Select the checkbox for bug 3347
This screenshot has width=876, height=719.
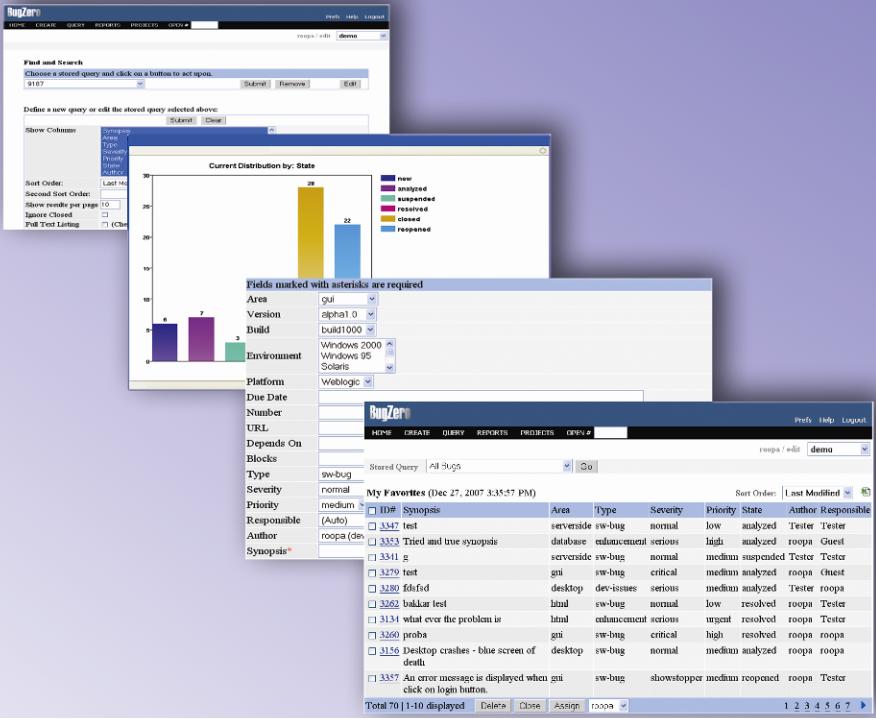[x=370, y=525]
